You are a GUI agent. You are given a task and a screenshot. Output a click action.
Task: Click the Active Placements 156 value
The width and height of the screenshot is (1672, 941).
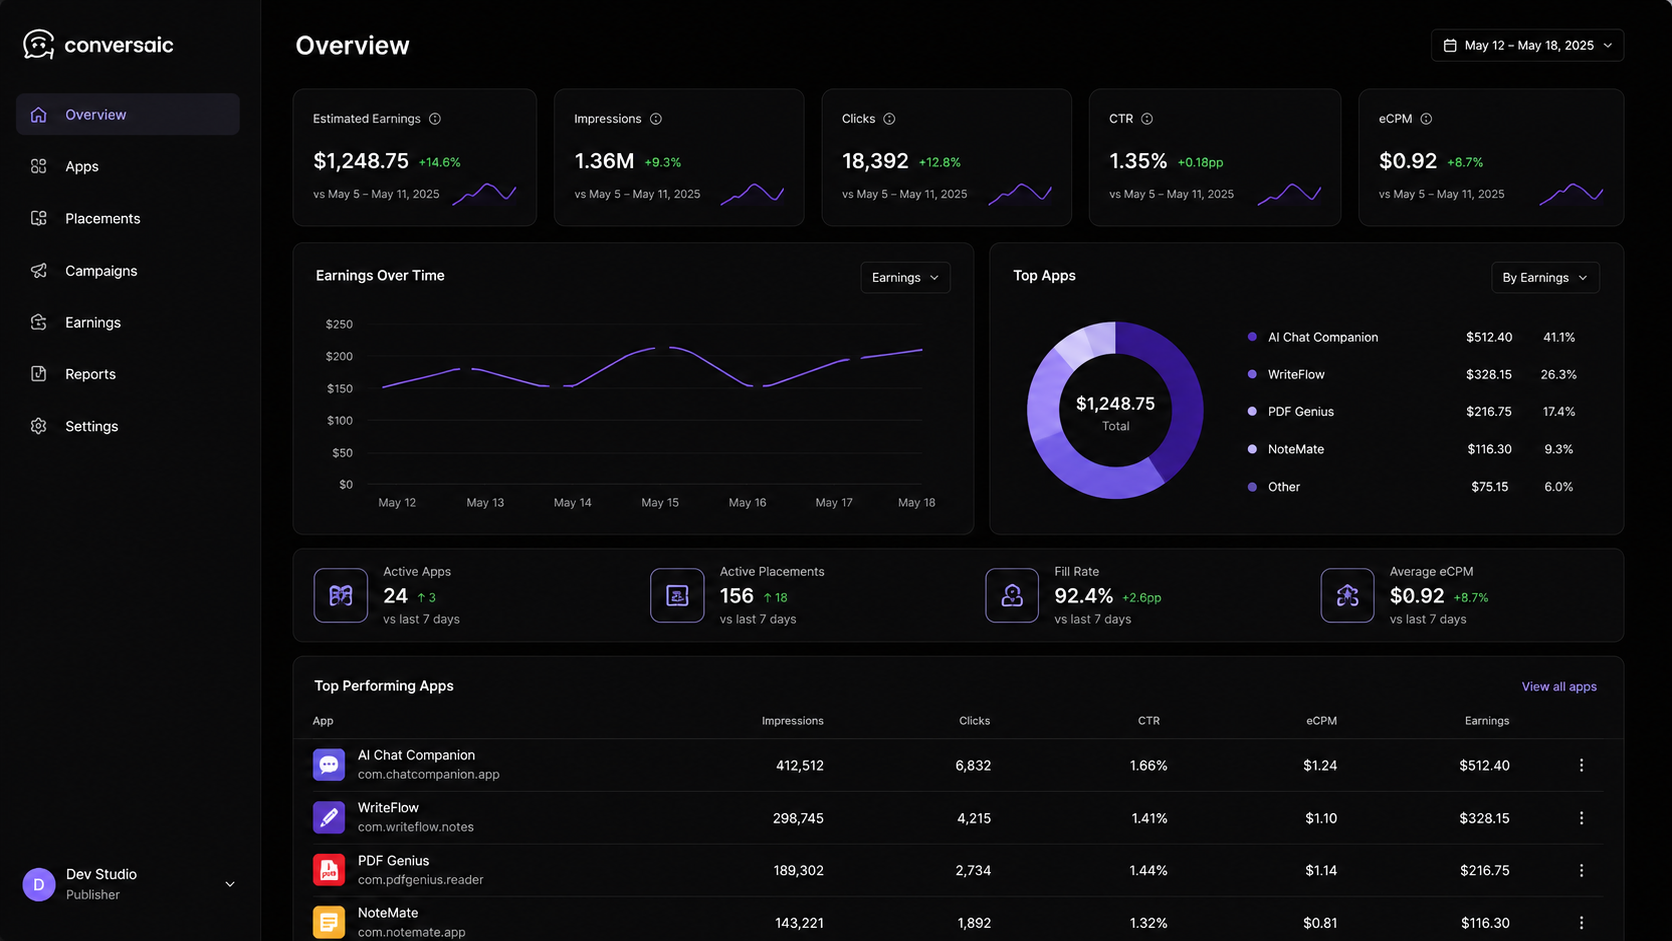click(x=736, y=596)
